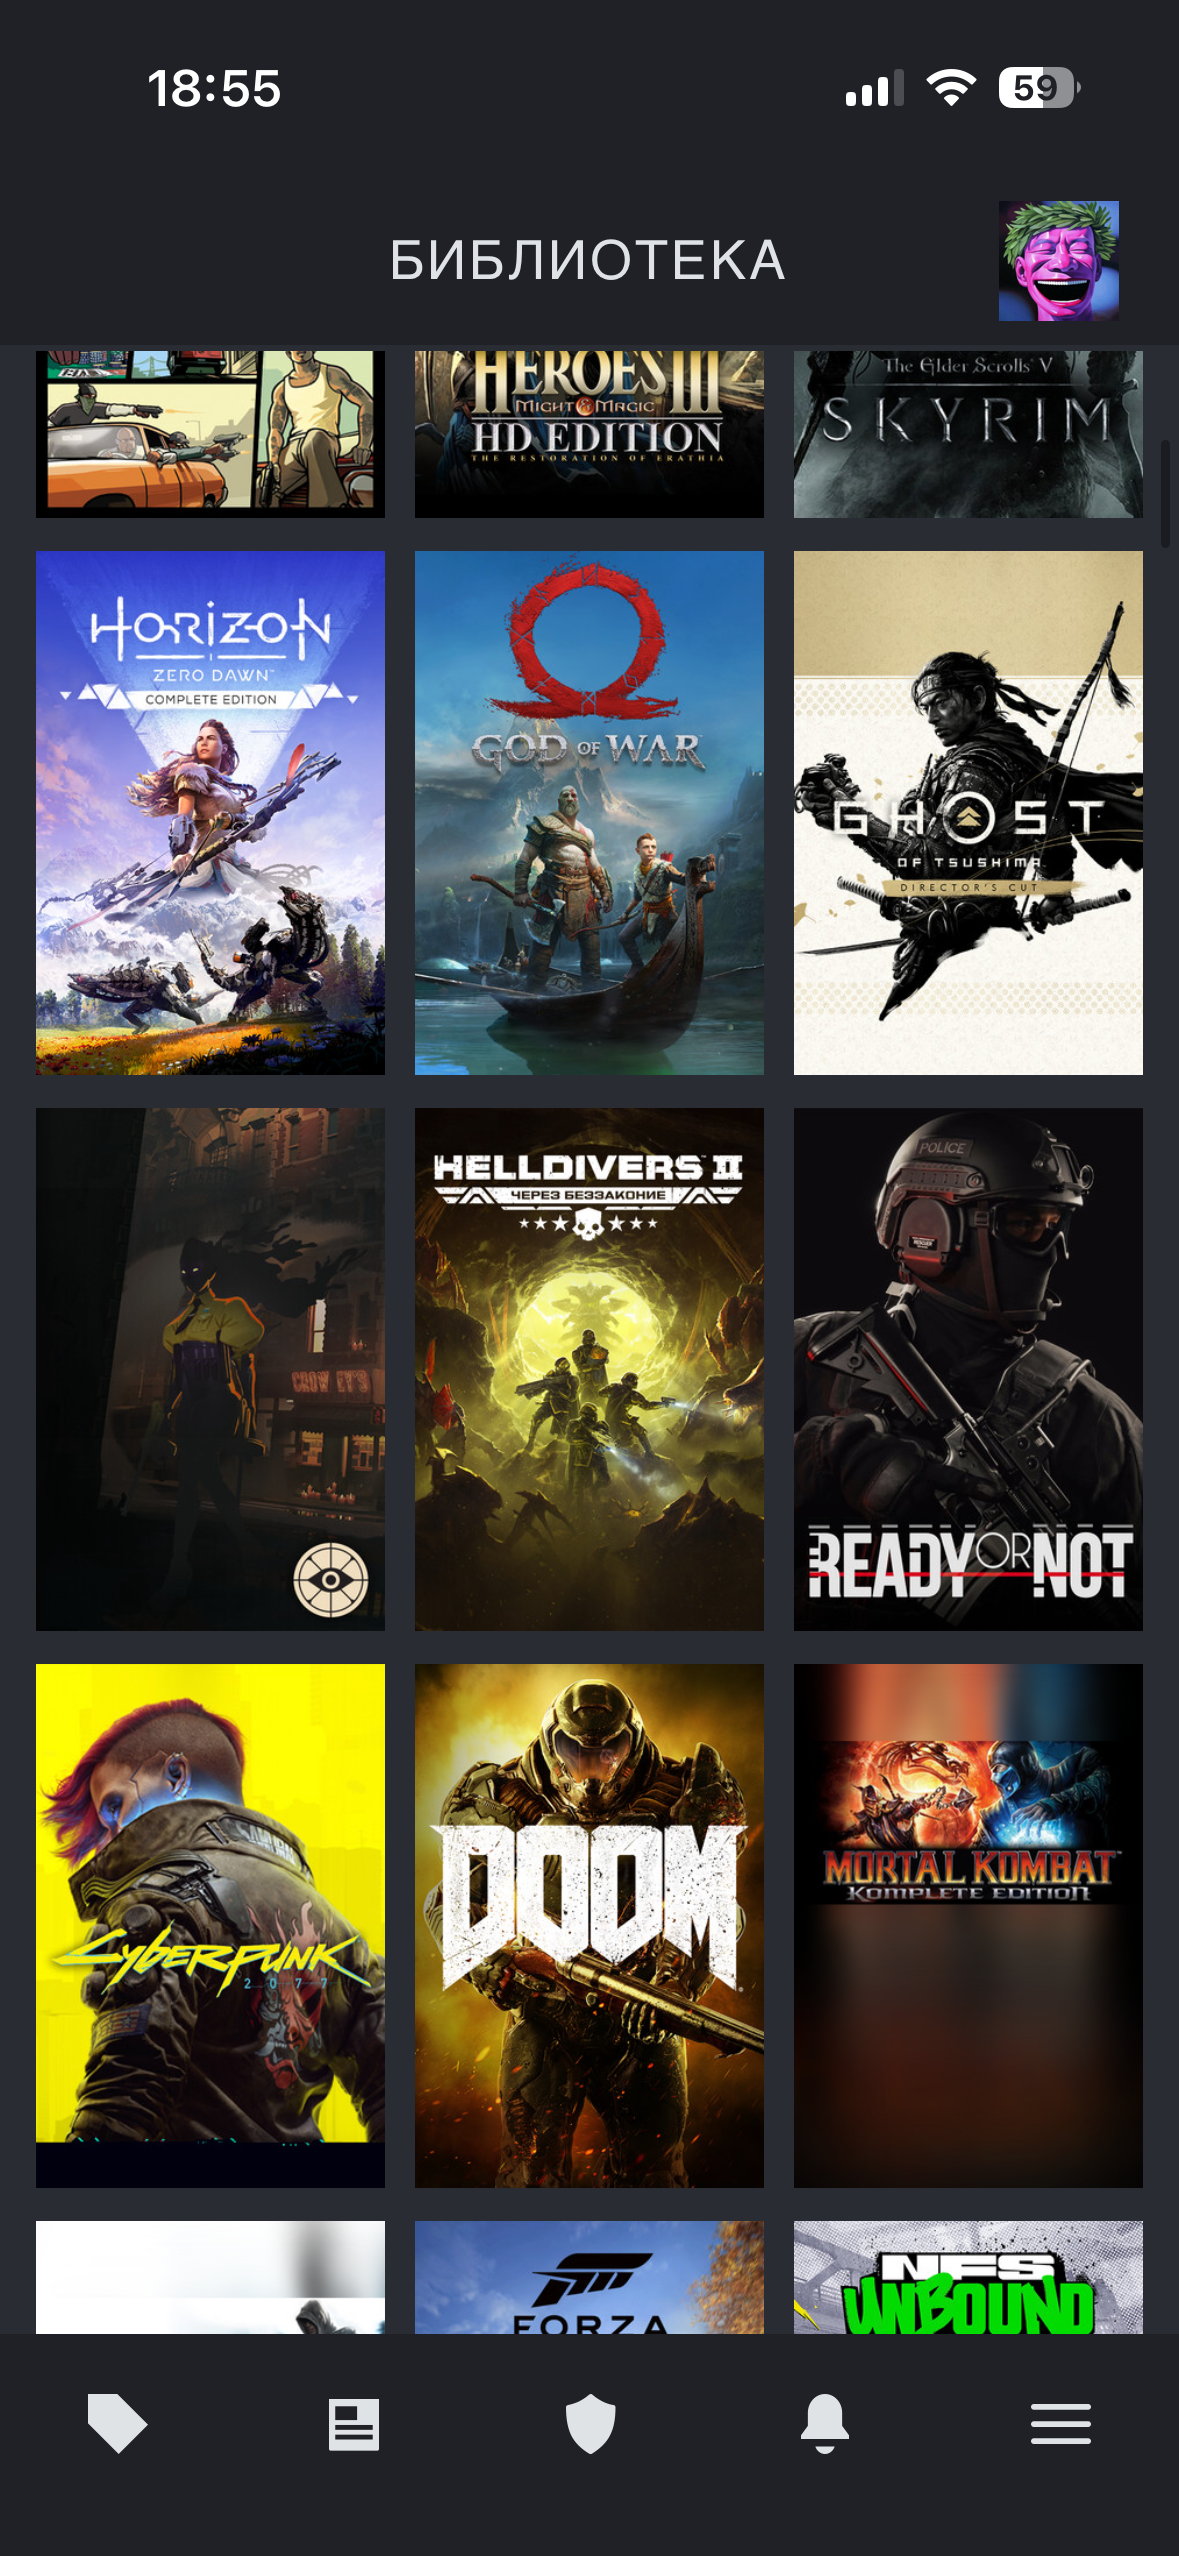Tap the profile avatar picture

click(1058, 261)
